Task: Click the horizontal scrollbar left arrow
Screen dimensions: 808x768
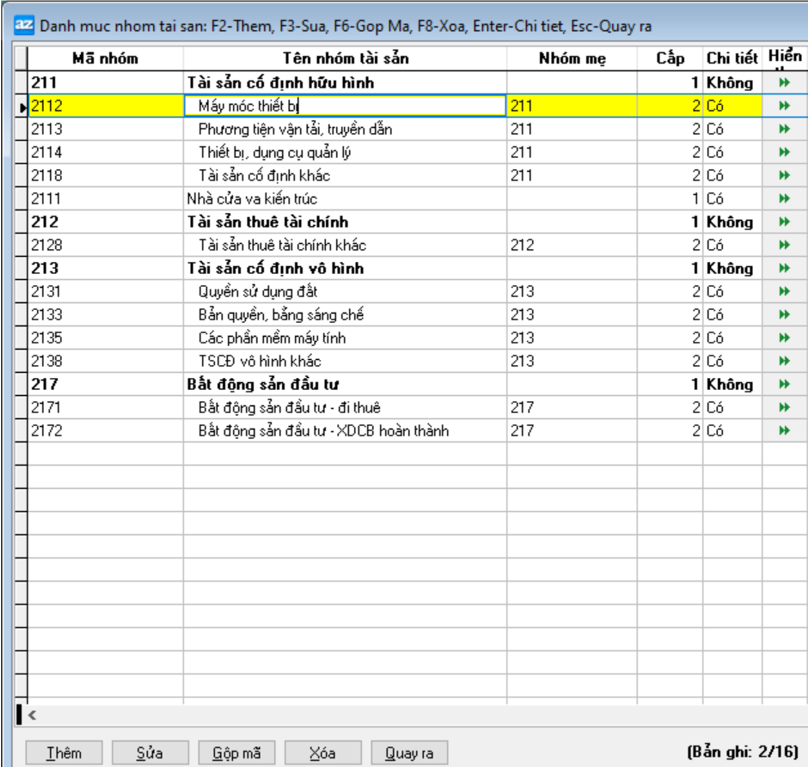Action: coord(33,715)
